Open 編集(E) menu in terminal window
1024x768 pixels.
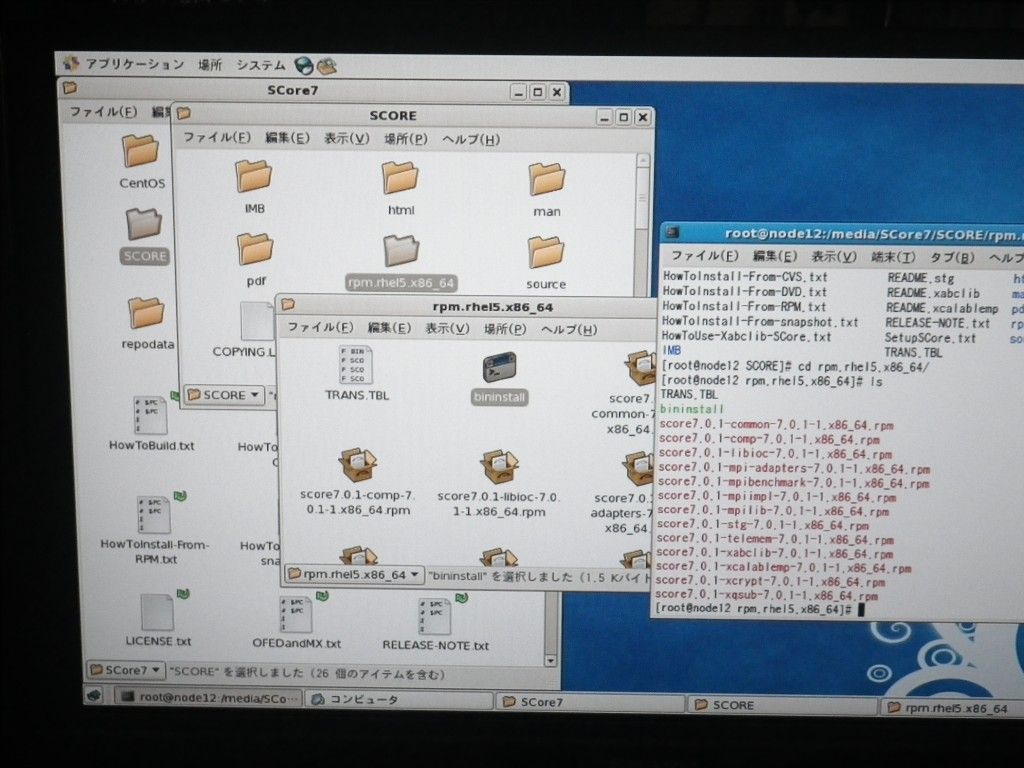[x=775, y=256]
